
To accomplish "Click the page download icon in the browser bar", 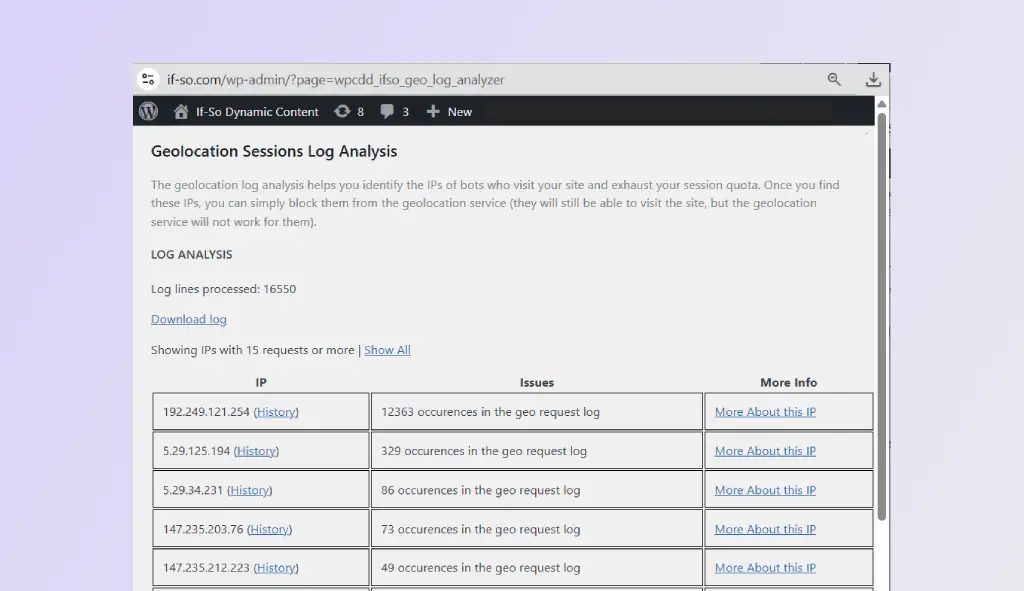I will point(873,79).
